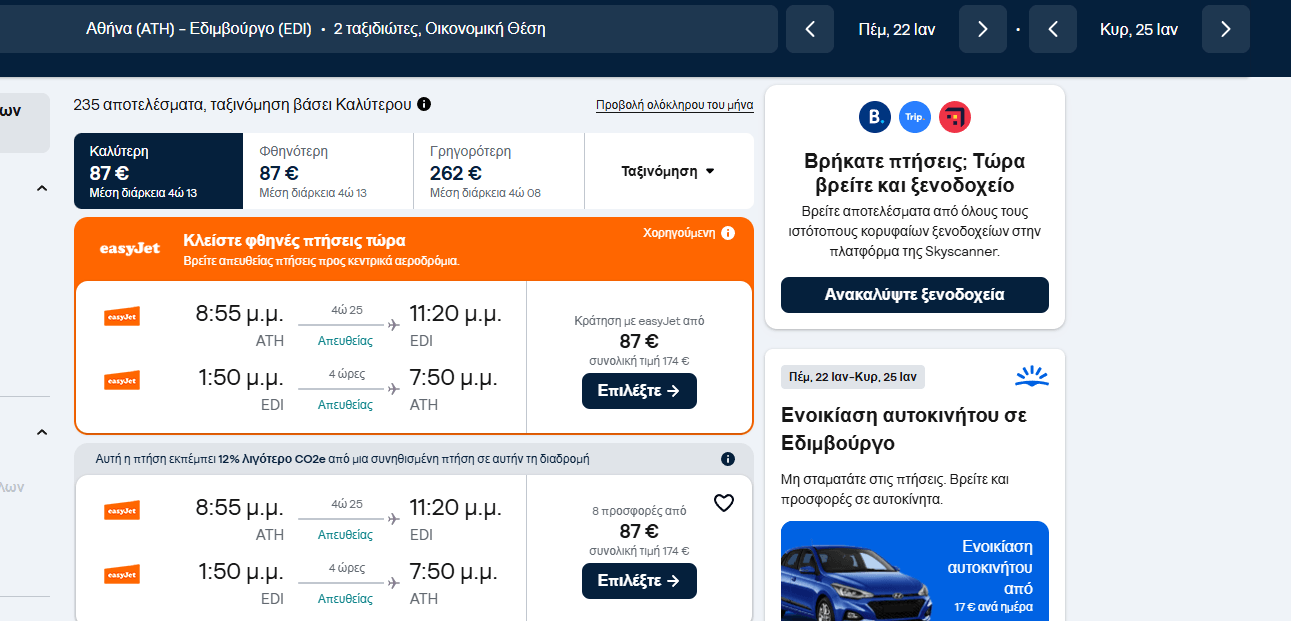Screen dimensions: 1291x621
Task: Click the easyJet logo in sponsored banner
Action: 131,248
